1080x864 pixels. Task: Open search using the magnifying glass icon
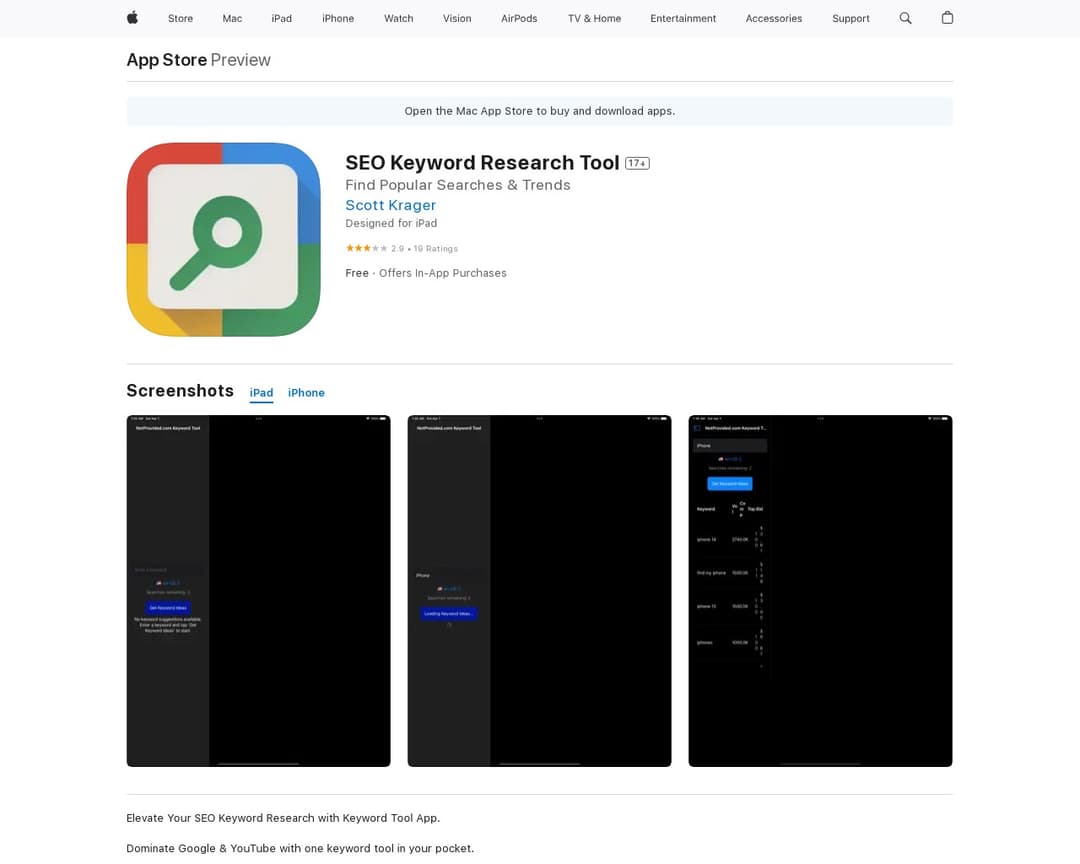905,18
